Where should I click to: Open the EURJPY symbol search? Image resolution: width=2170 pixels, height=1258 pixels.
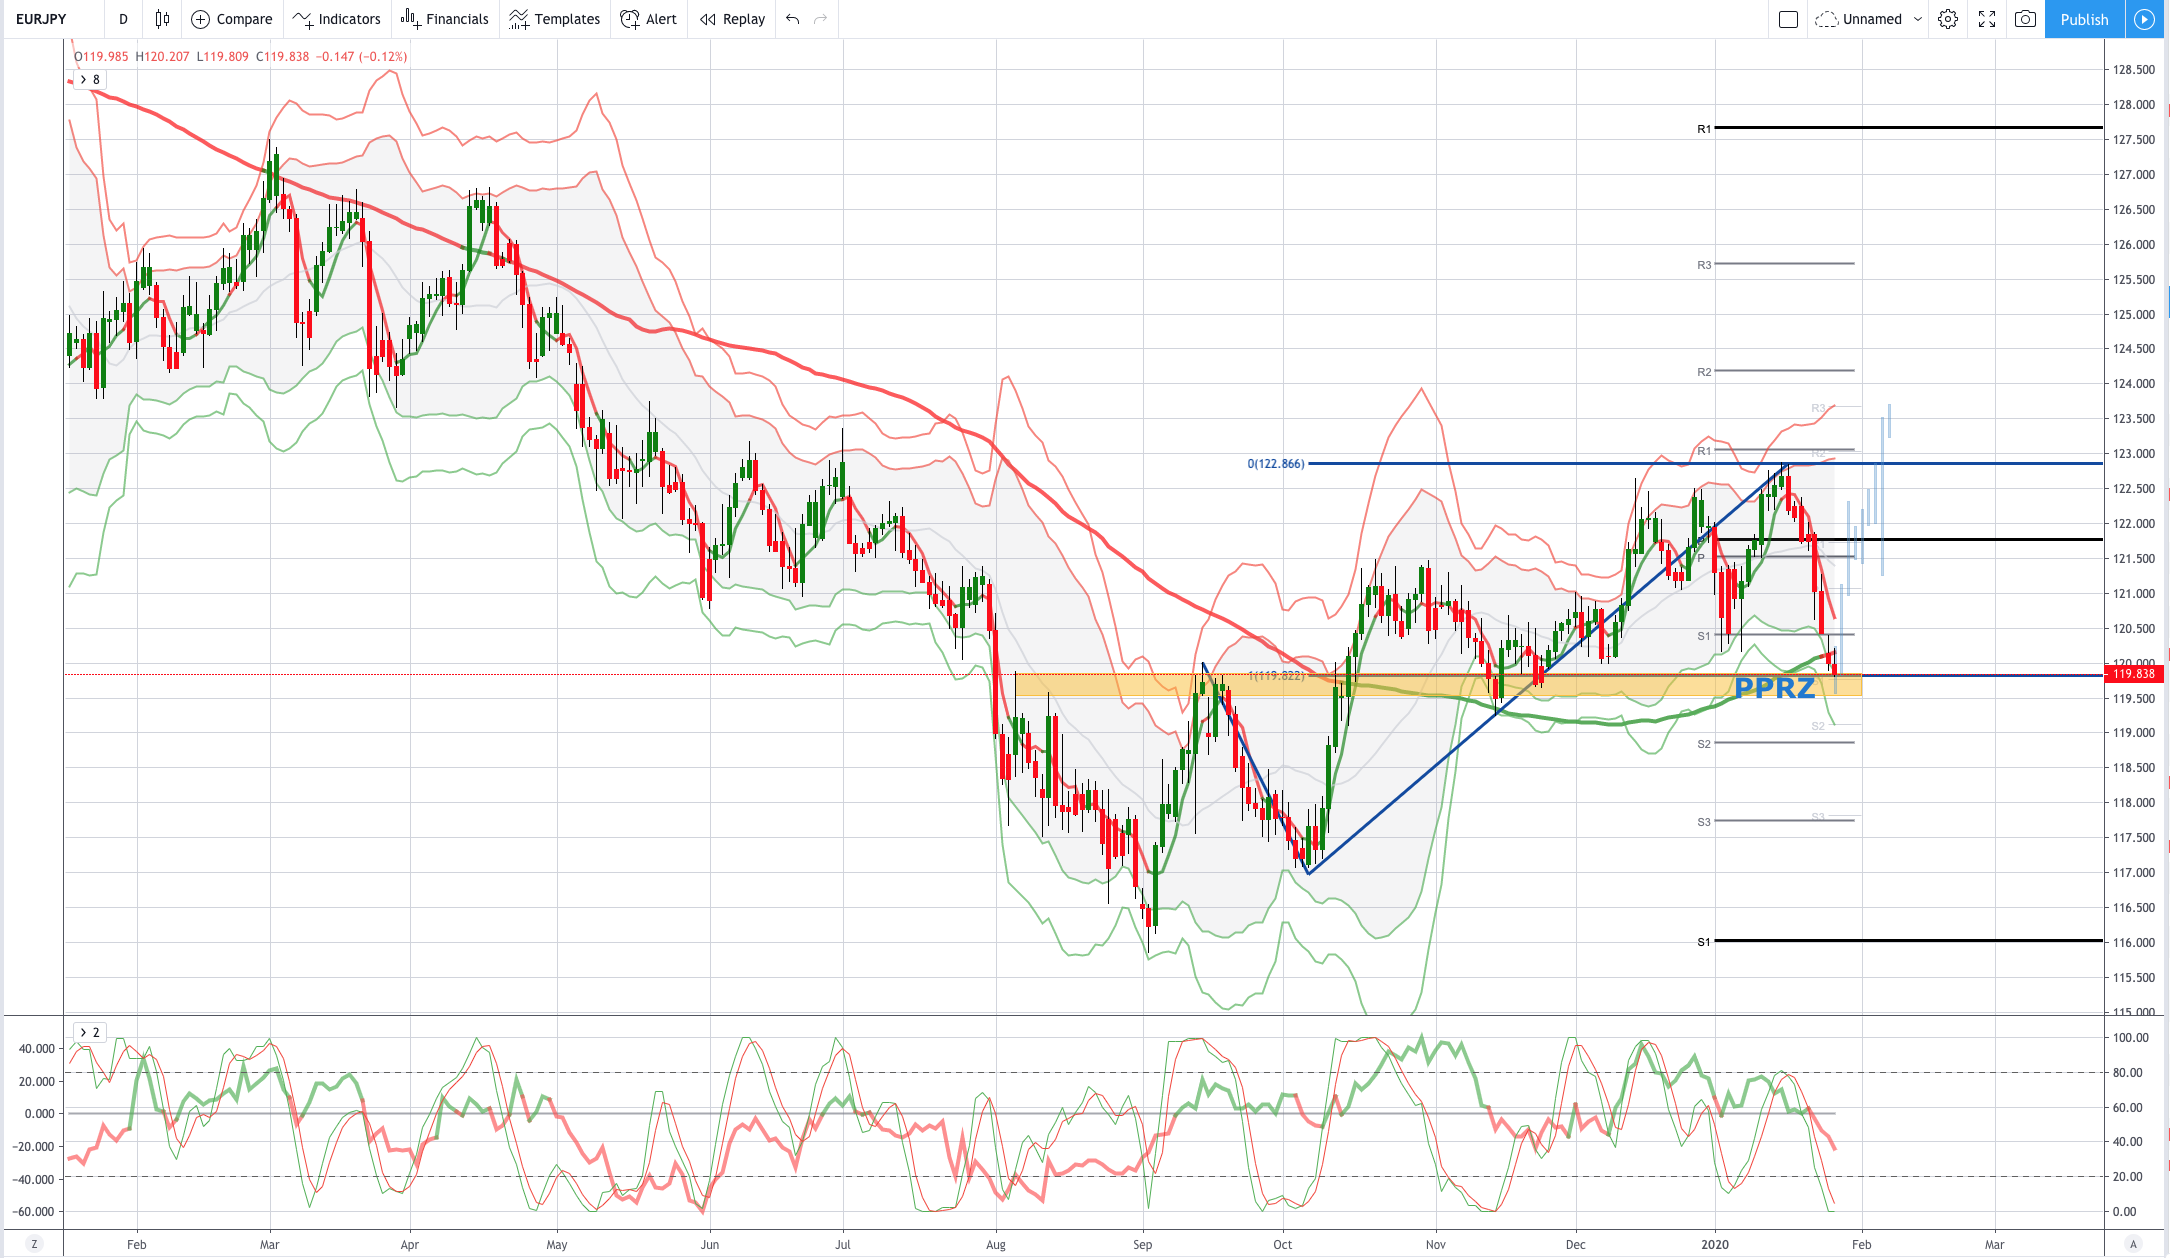click(41, 19)
